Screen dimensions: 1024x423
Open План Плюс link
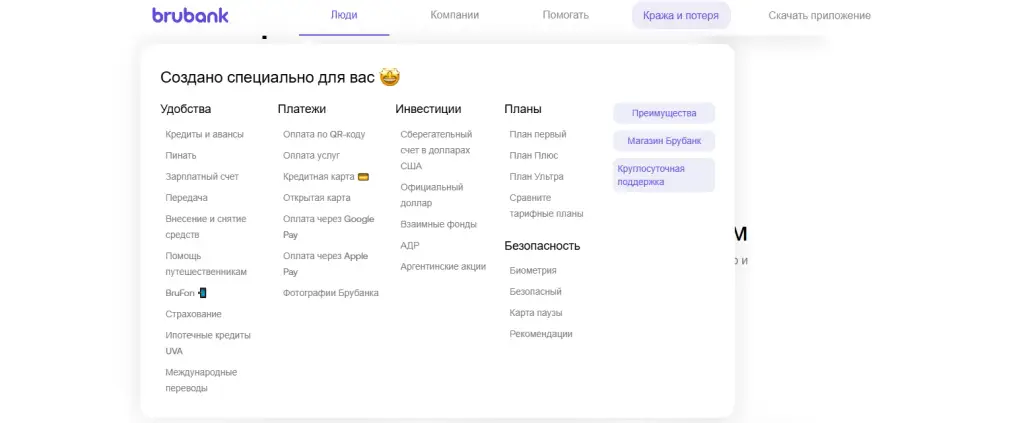click(534, 155)
